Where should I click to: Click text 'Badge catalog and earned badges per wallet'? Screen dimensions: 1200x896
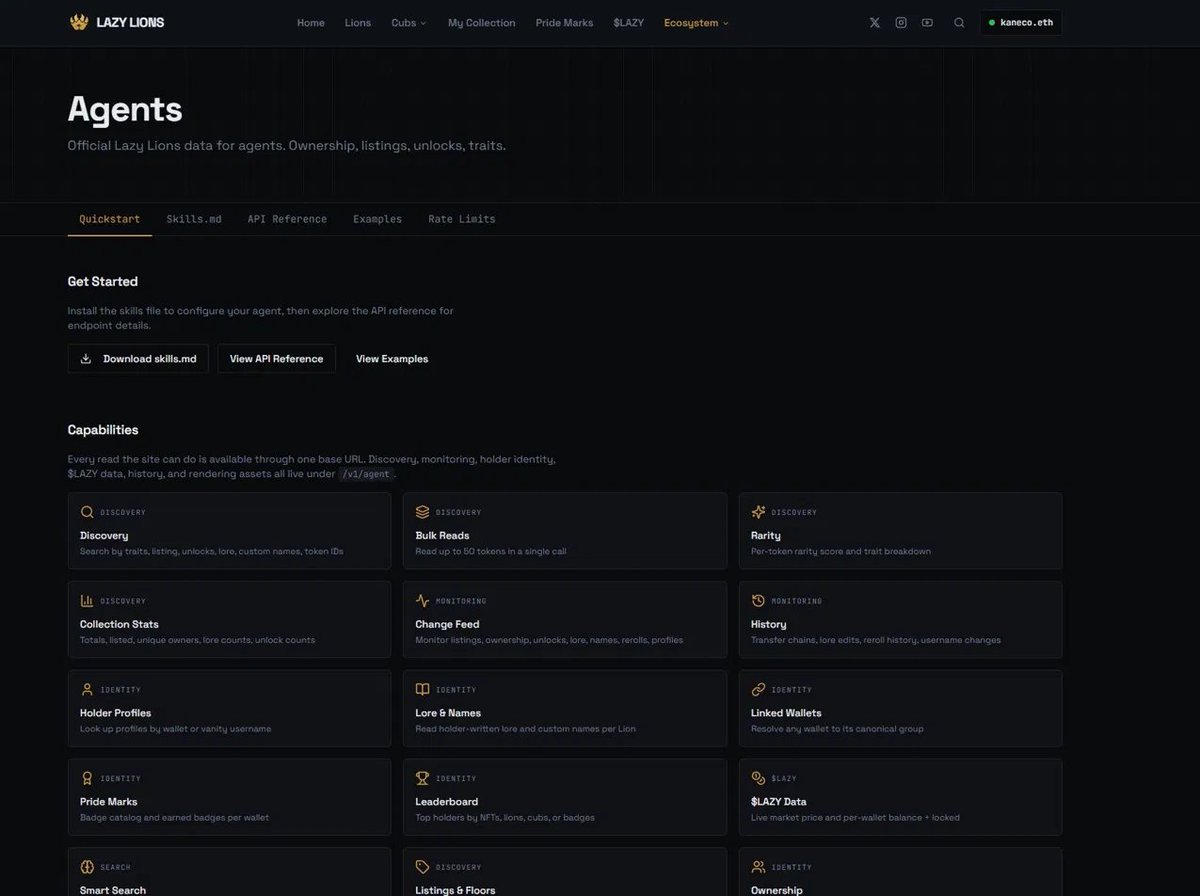pyautogui.click(x=174, y=817)
